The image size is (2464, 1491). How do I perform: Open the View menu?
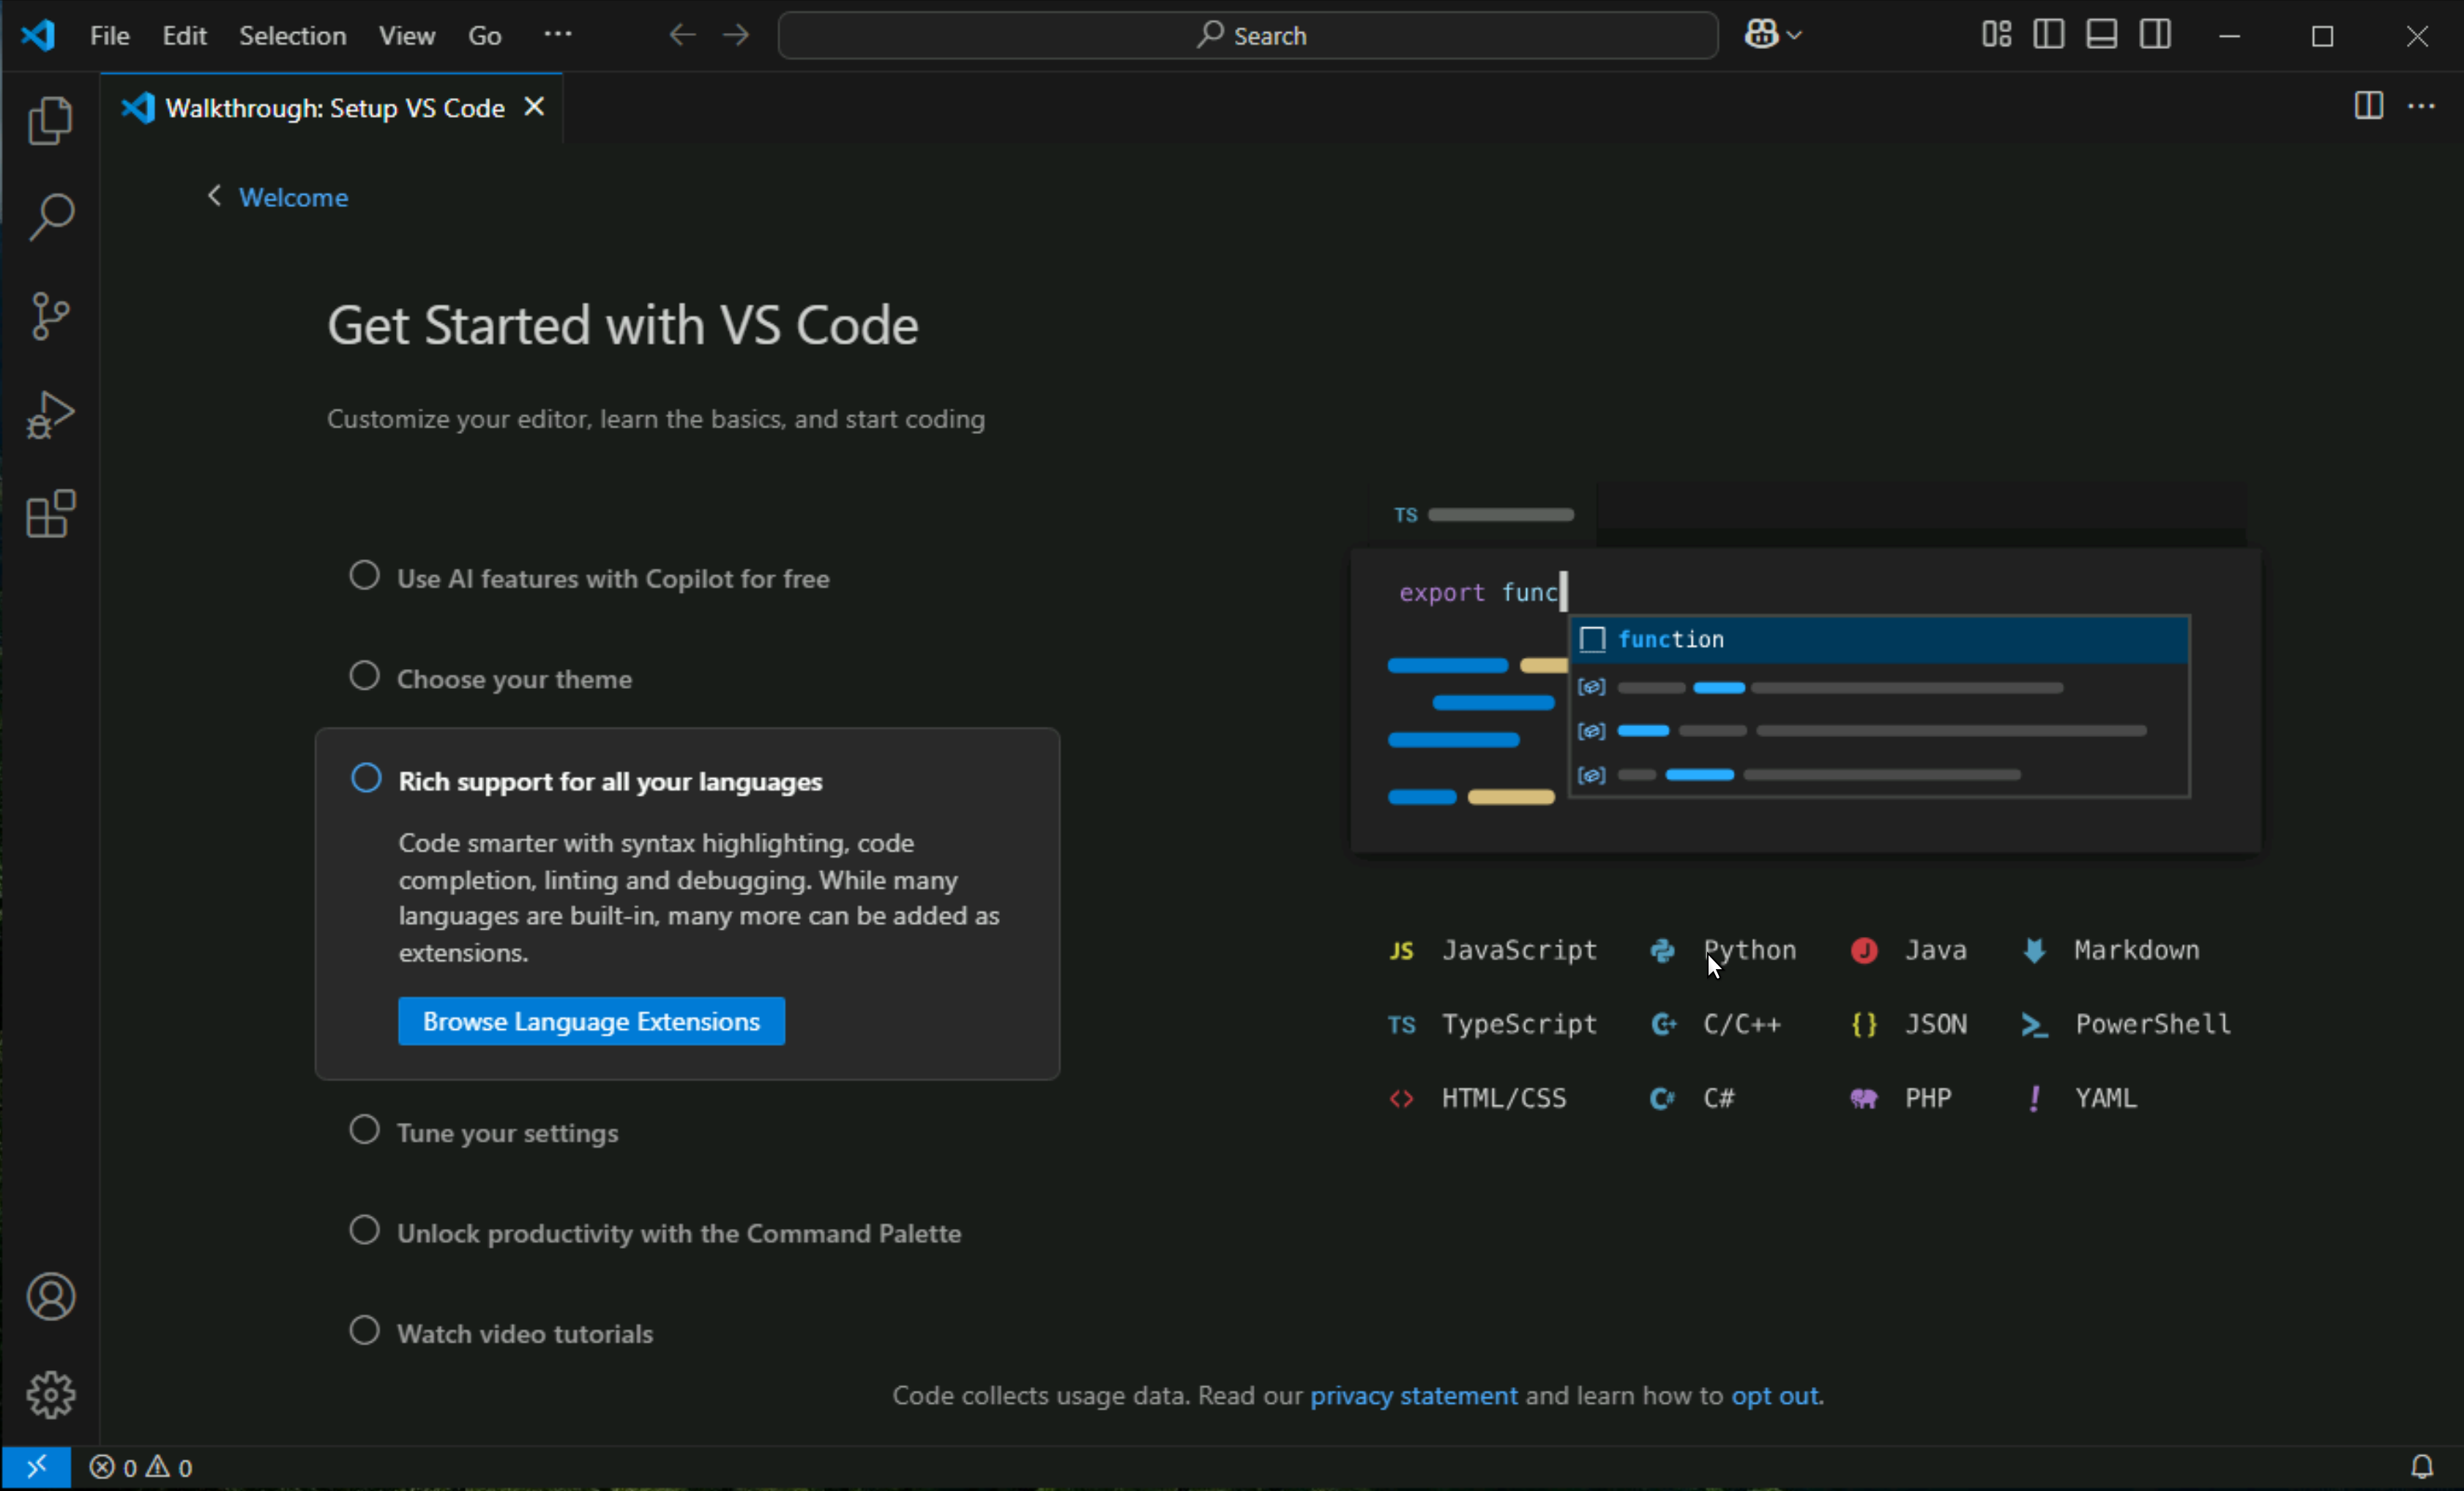click(406, 36)
